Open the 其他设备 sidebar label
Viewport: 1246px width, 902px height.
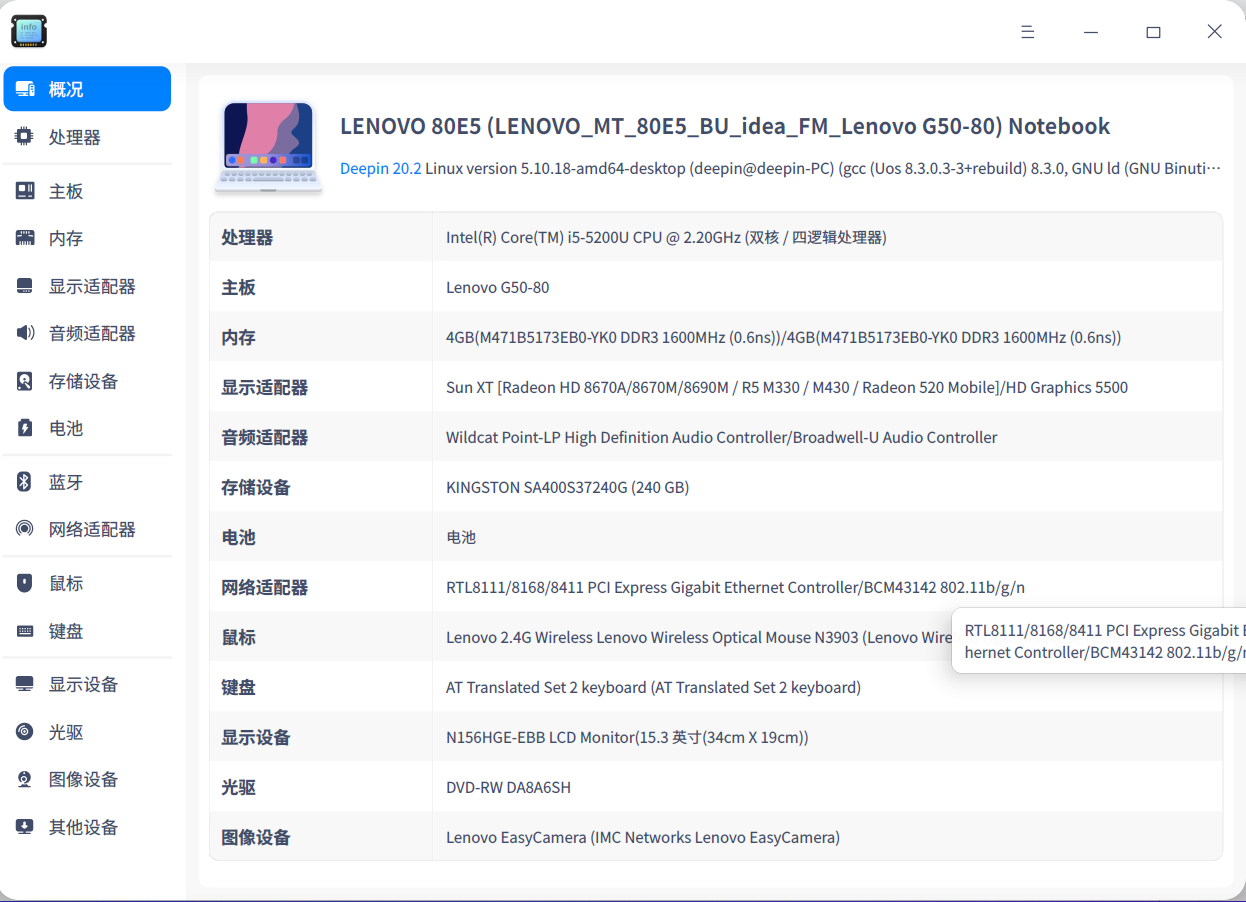[x=84, y=827]
